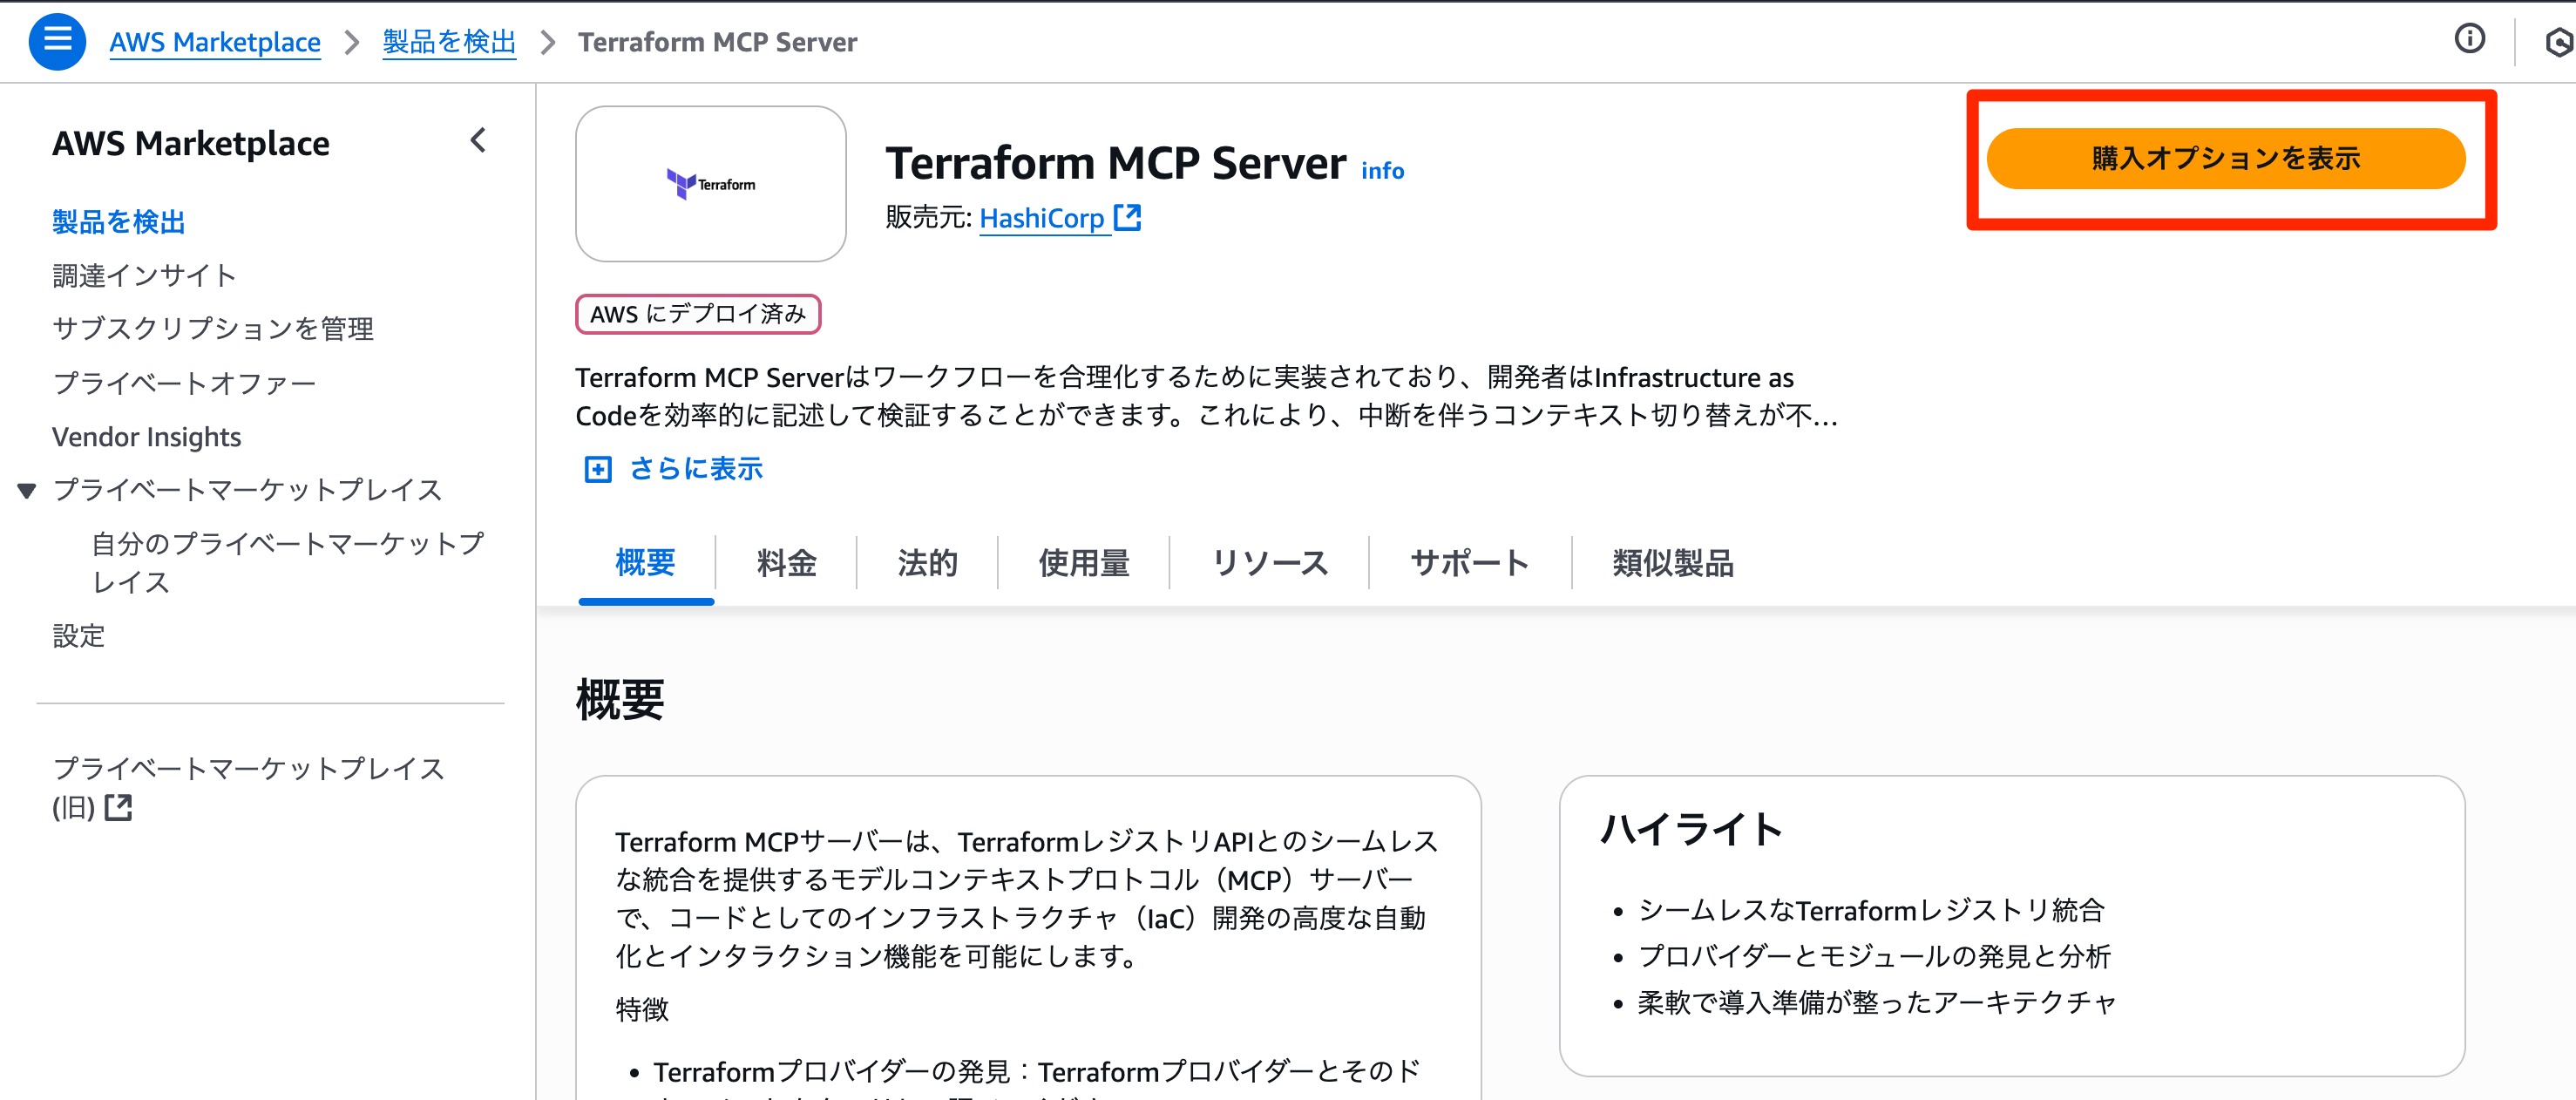Open the リソース tab
The image size is (2576, 1100).
(x=1270, y=563)
